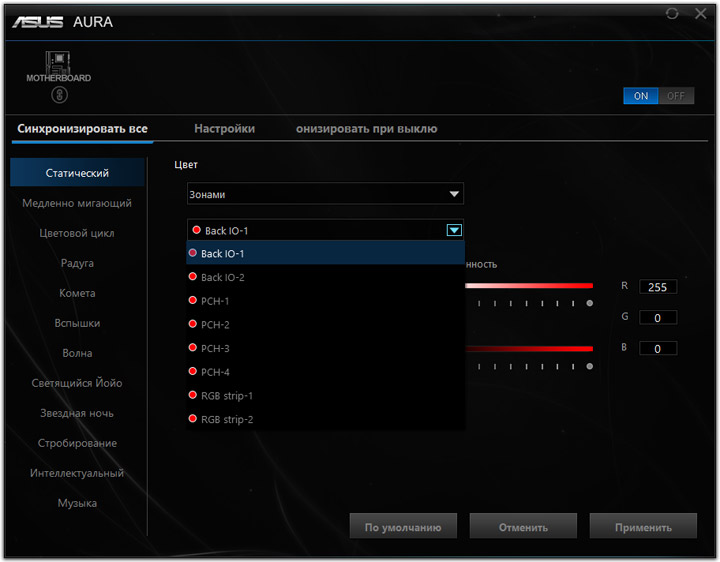Open the shutdown sync tab
The height and width of the screenshot is (562, 720).
[366, 129]
